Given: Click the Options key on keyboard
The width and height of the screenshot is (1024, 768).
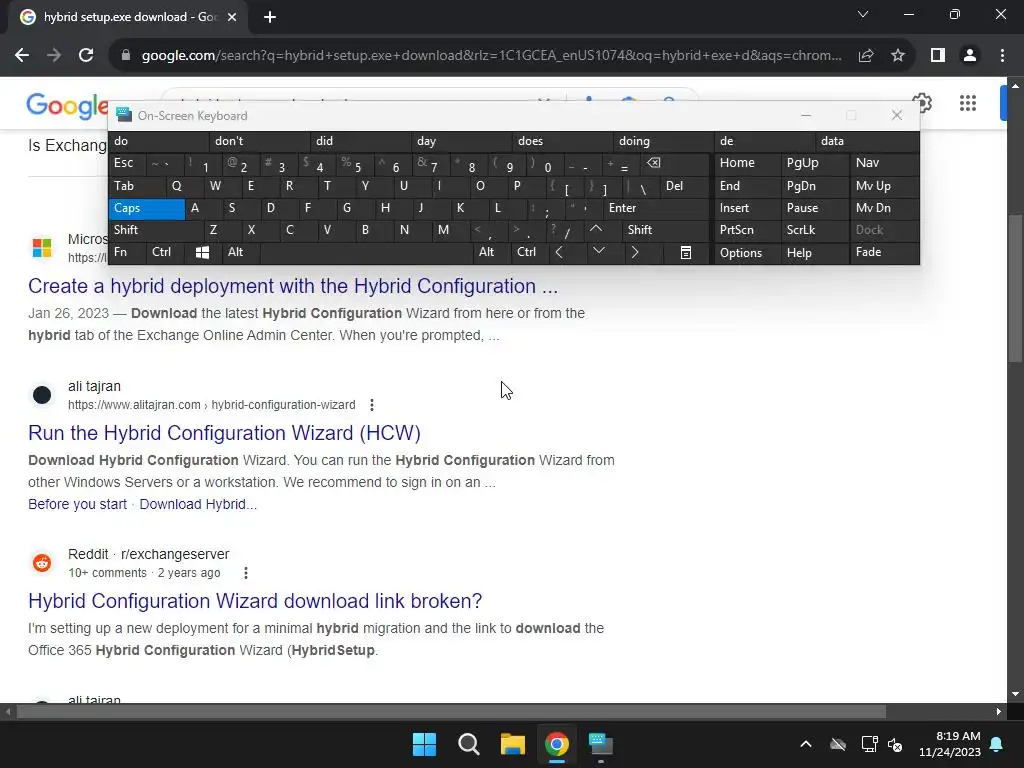Looking at the screenshot, I should tap(747, 252).
